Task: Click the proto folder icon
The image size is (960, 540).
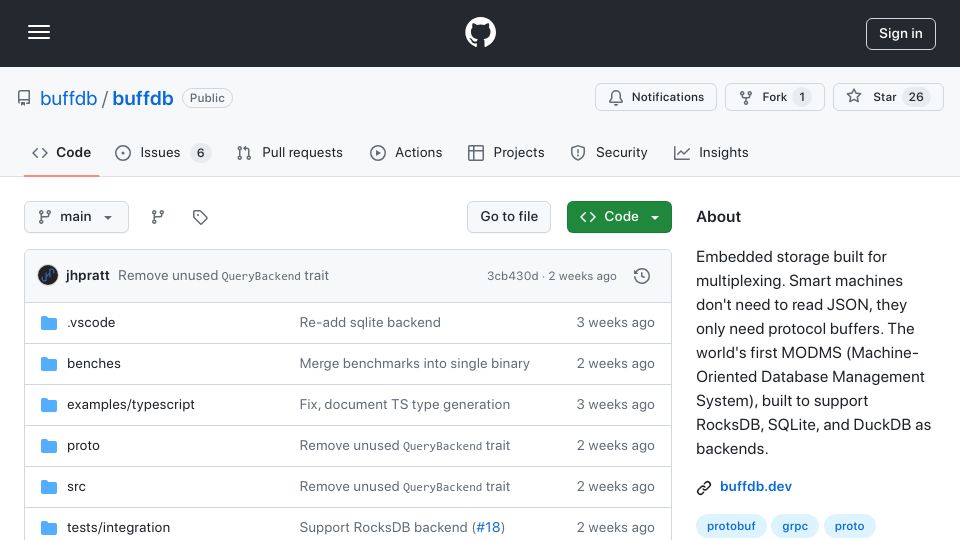Action: 48,446
